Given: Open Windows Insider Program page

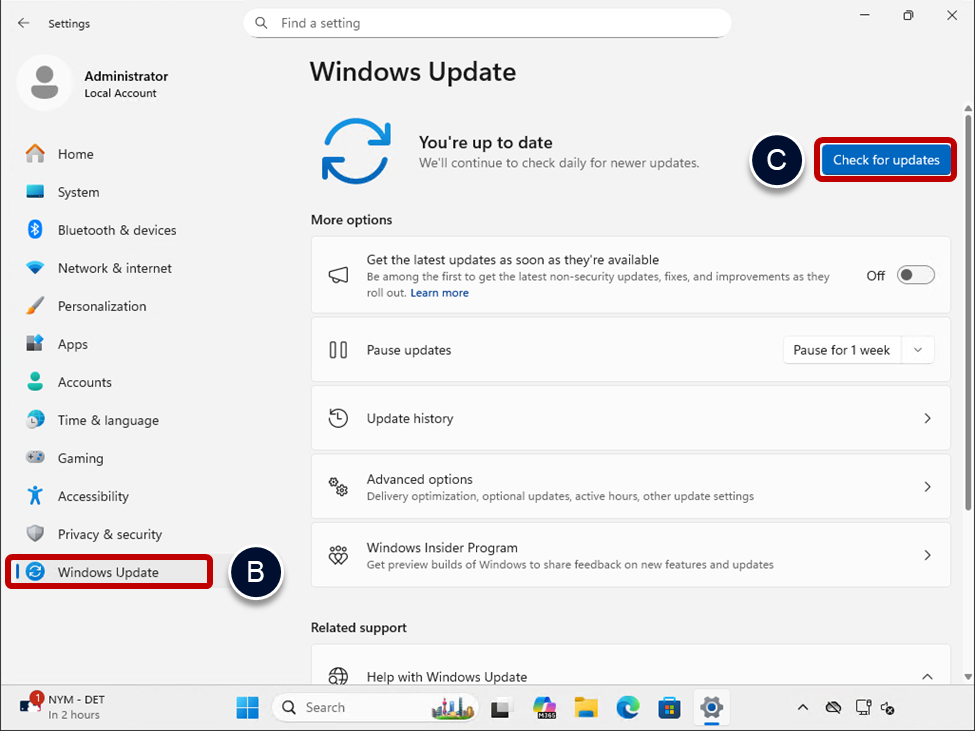Looking at the screenshot, I should coord(630,555).
